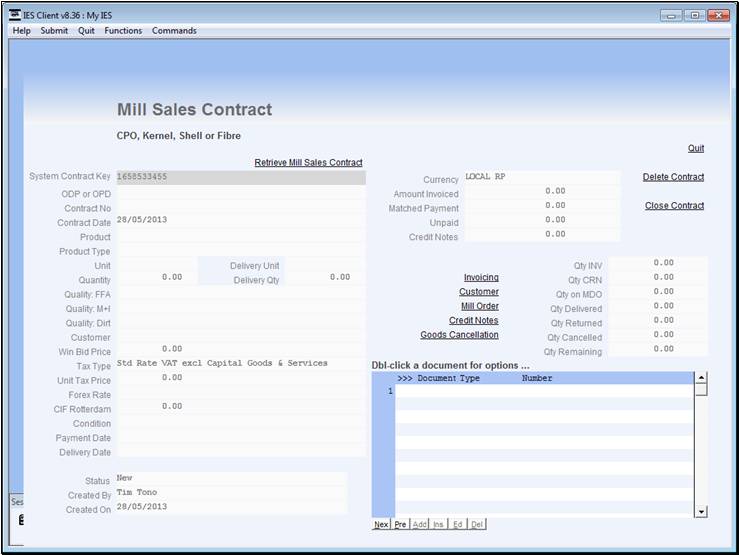Viewport: 739px width, 555px height.
Task: Click the IES Client title bar icon
Action: (15, 15)
